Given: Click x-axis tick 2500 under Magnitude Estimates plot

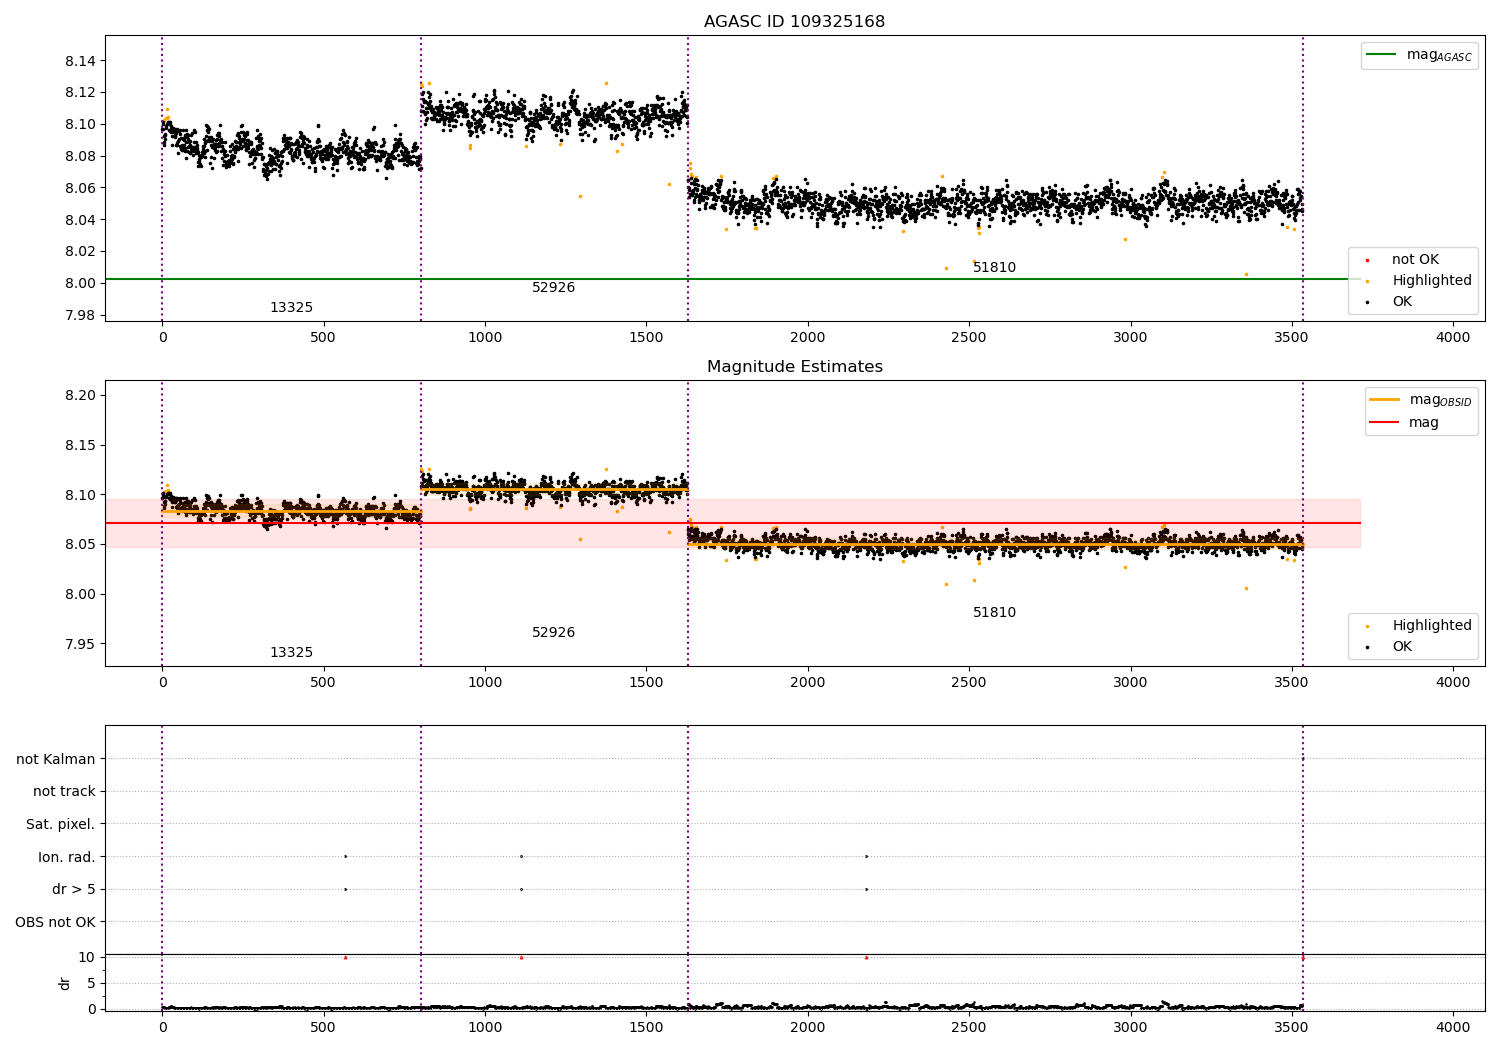Looking at the screenshot, I should coord(969,682).
